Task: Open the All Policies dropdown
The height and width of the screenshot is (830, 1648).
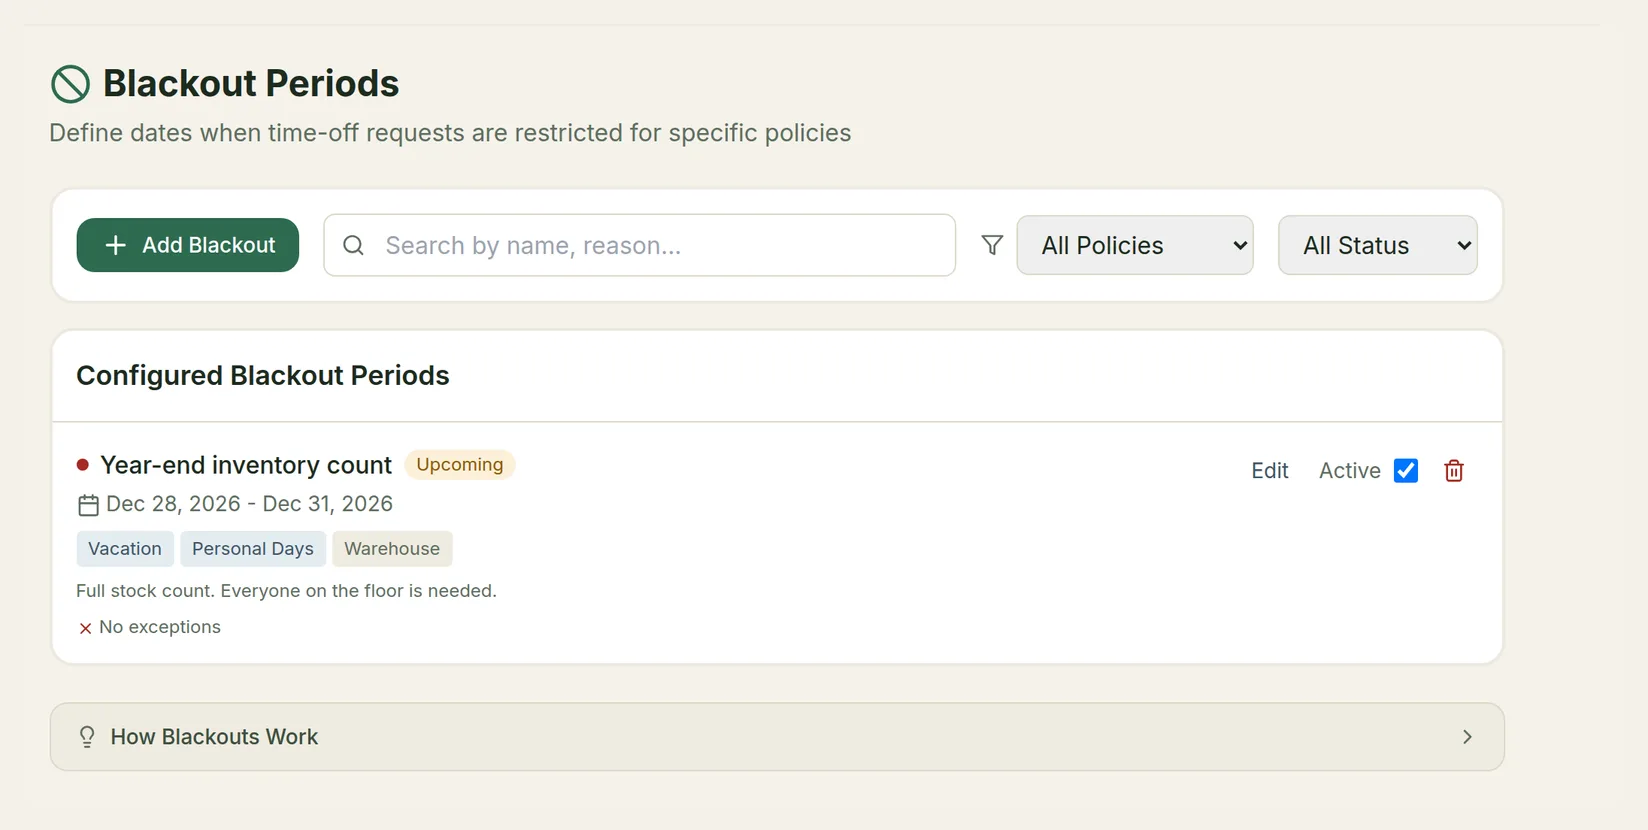Action: [x=1135, y=245]
